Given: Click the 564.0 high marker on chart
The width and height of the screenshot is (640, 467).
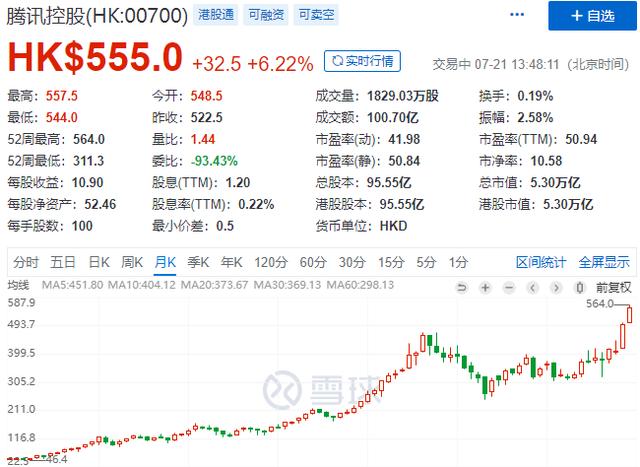Looking at the screenshot, I should tap(600, 304).
